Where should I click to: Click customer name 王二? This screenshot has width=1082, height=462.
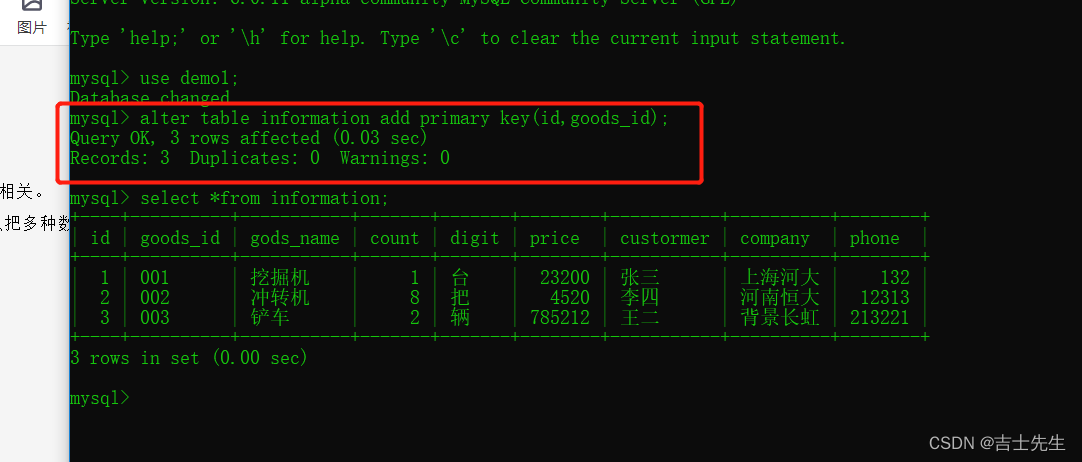640,318
